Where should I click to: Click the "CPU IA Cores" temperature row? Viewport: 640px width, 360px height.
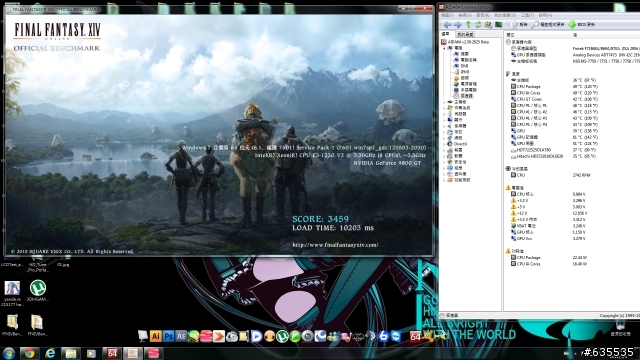click(554, 93)
